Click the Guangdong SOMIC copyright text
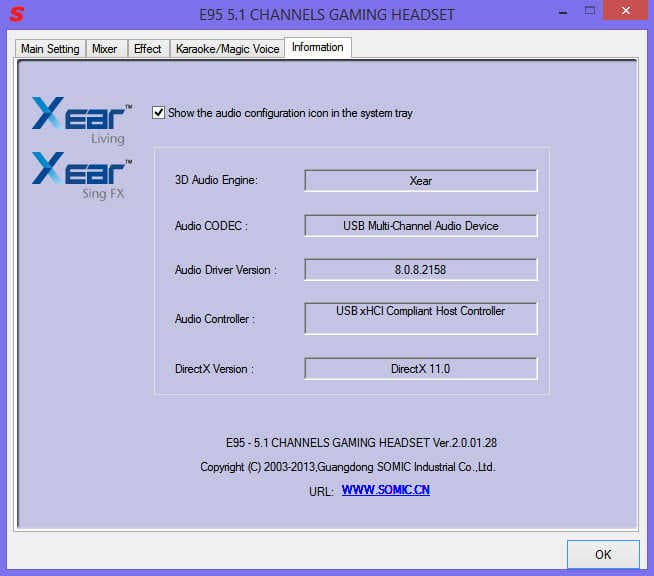 (x=348, y=467)
